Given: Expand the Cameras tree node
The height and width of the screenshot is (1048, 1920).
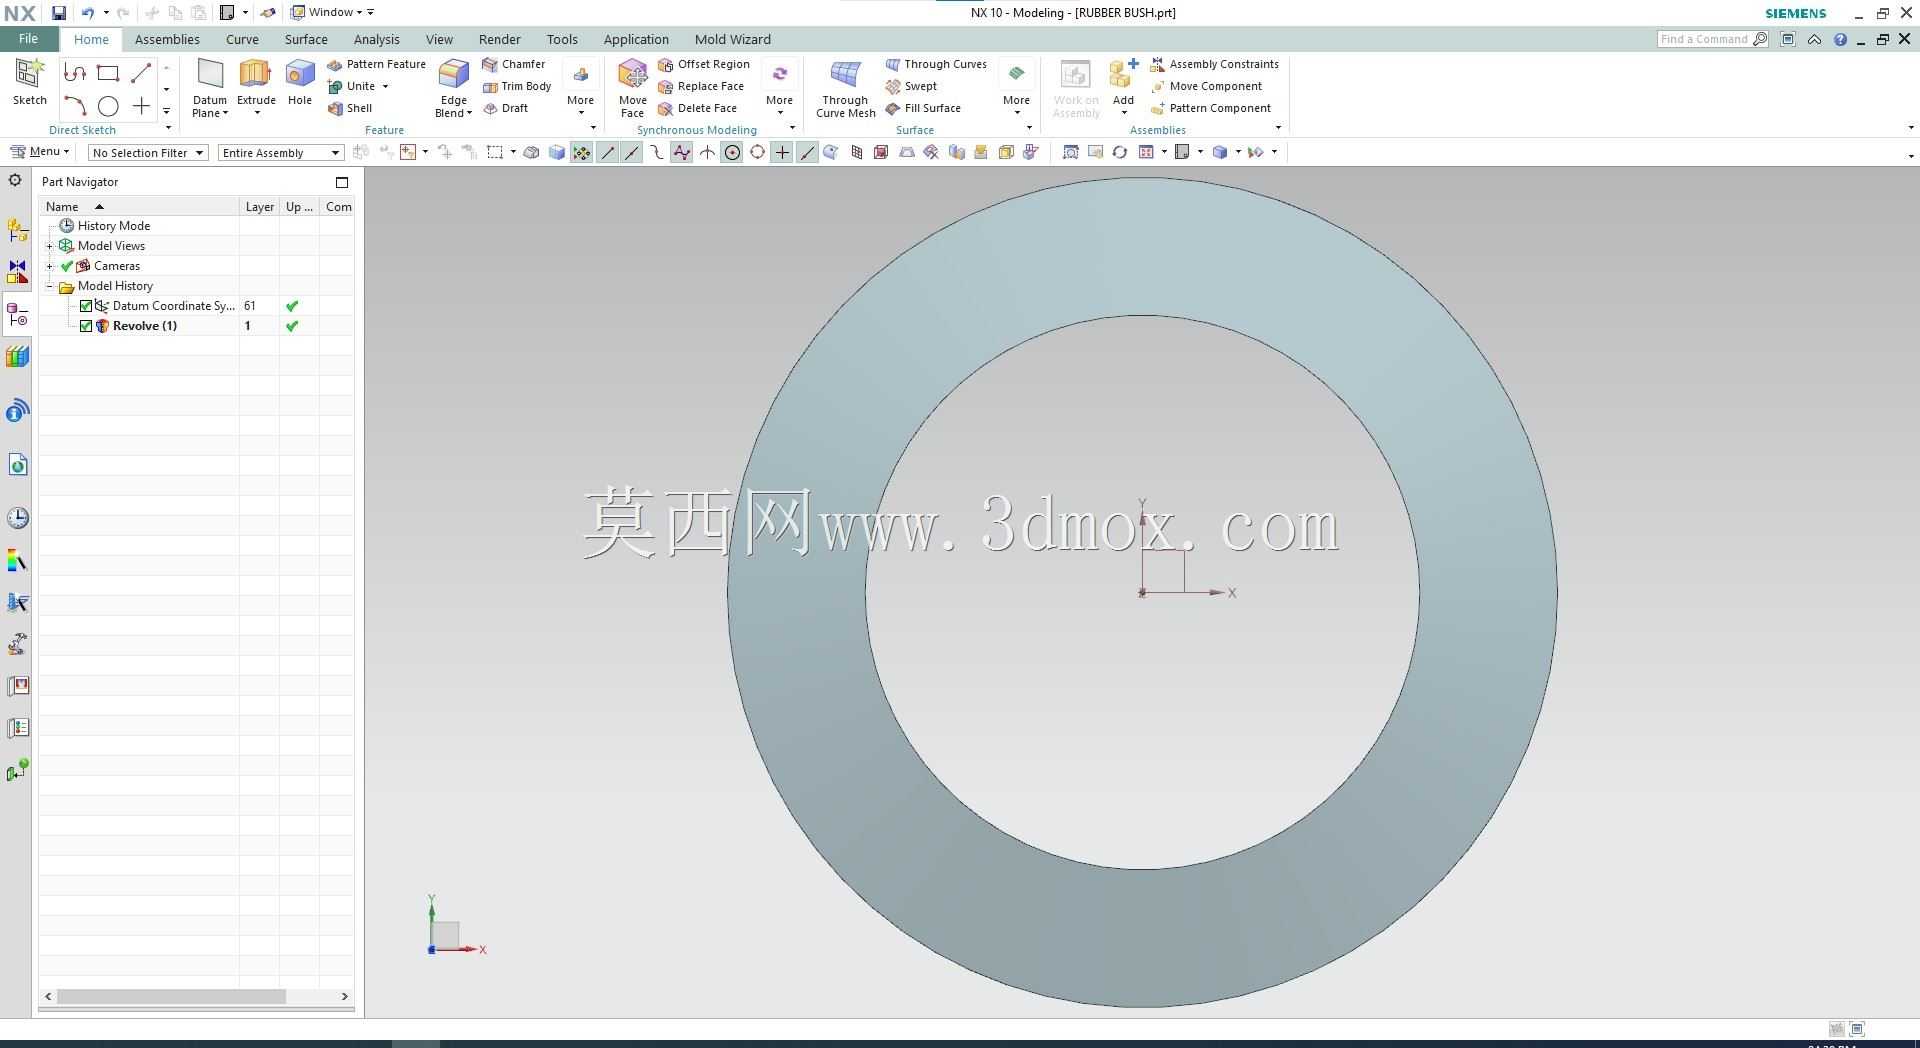Looking at the screenshot, I should click(x=50, y=266).
